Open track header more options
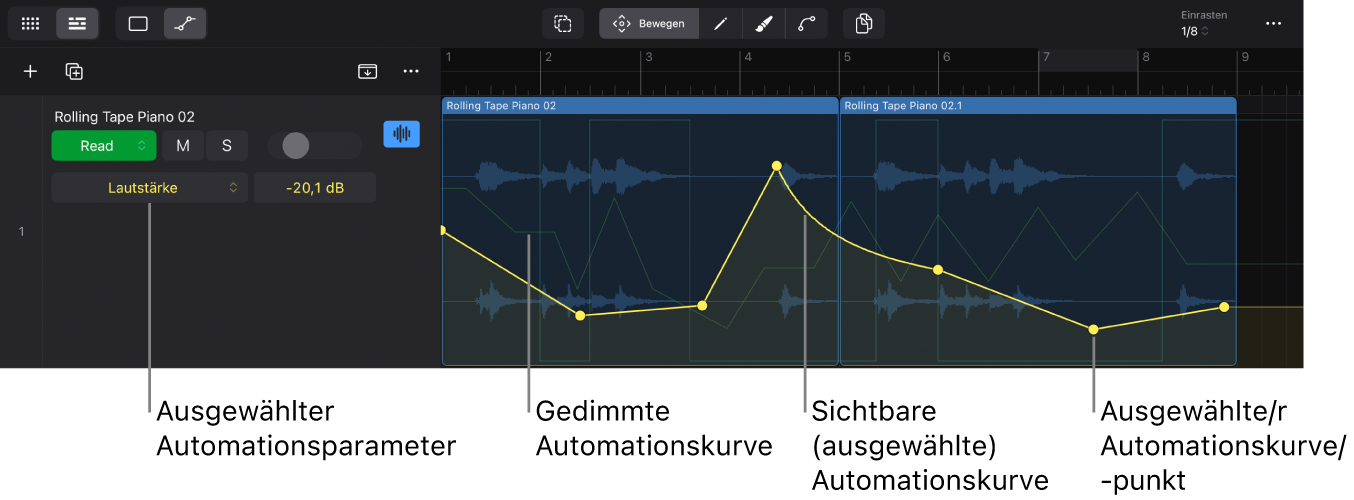Viewport: 1354px width, 500px height. point(411,71)
